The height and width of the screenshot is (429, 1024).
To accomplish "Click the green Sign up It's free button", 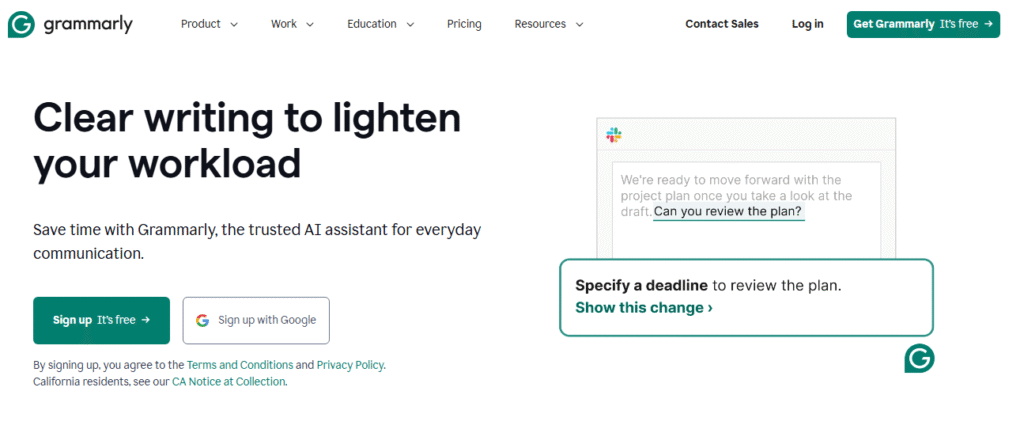I will coord(101,321).
